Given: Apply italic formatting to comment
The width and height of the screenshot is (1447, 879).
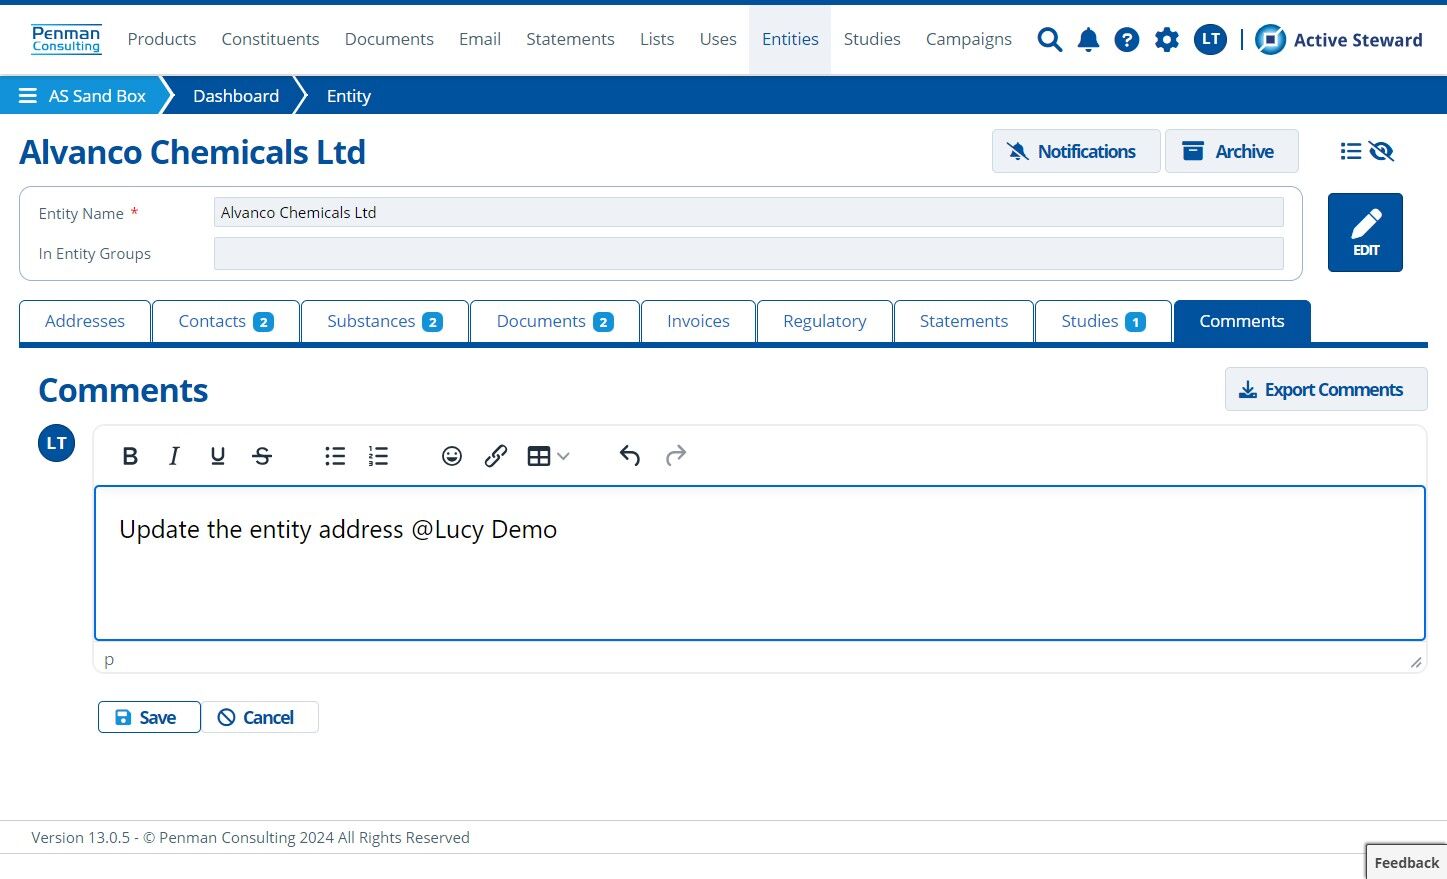Looking at the screenshot, I should (x=174, y=456).
